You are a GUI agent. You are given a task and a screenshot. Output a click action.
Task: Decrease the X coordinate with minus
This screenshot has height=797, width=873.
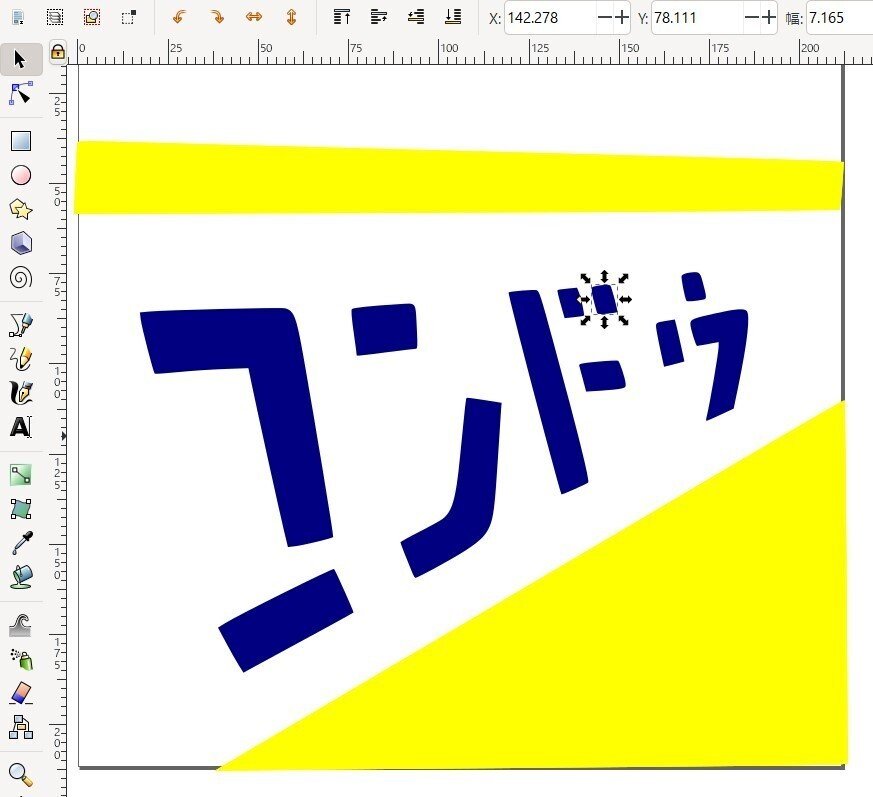pos(605,18)
